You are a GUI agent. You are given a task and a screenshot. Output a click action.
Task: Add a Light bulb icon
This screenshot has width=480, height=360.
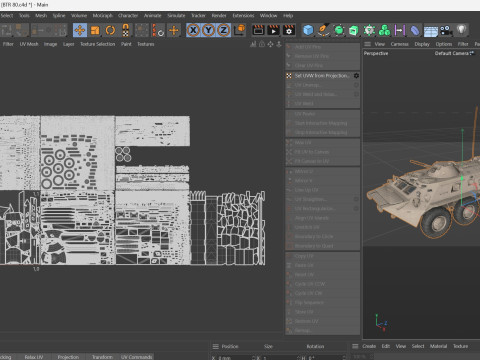point(461,30)
